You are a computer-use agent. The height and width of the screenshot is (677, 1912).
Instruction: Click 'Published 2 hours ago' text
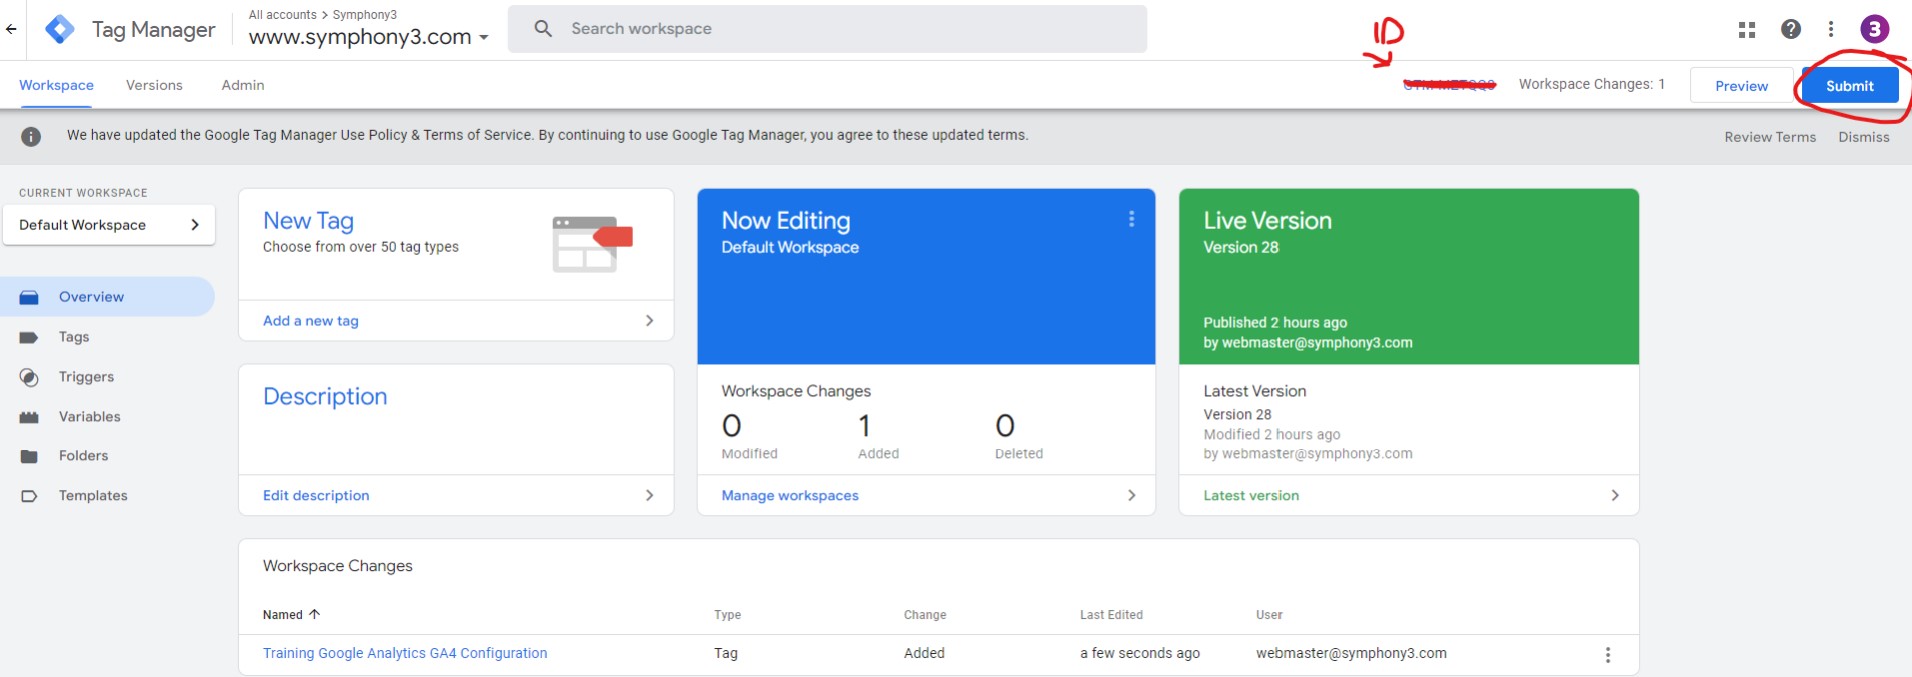coord(1275,322)
